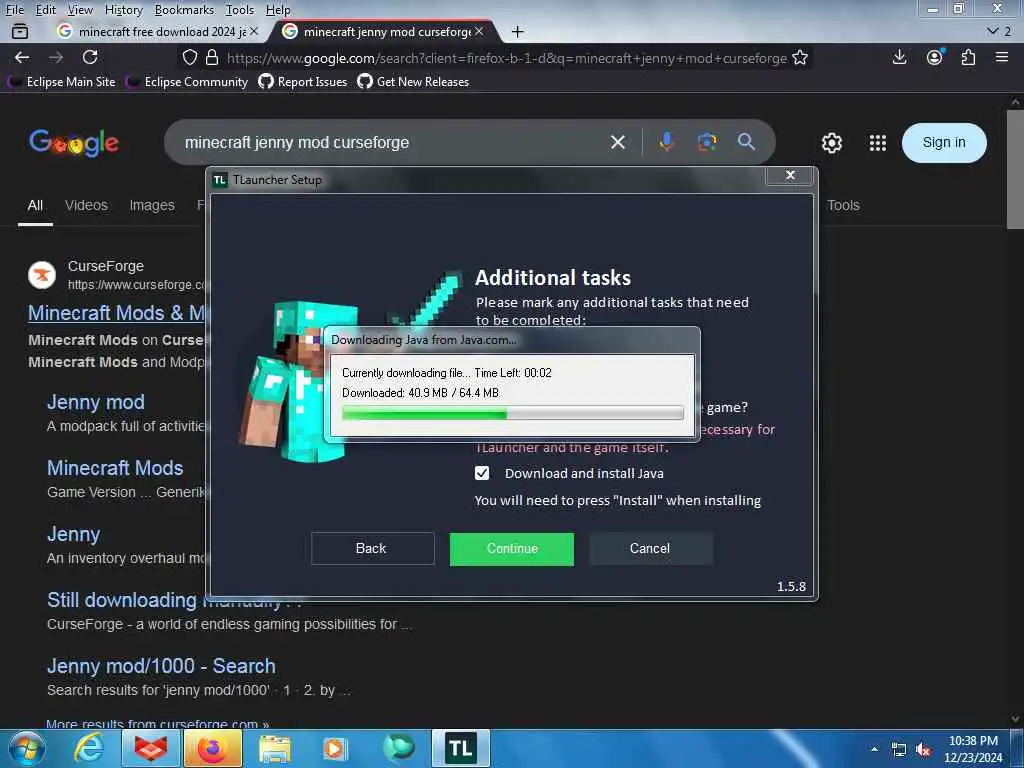Image resolution: width=1024 pixels, height=768 pixels.
Task: Open the Bookmarks menu
Action: (184, 10)
